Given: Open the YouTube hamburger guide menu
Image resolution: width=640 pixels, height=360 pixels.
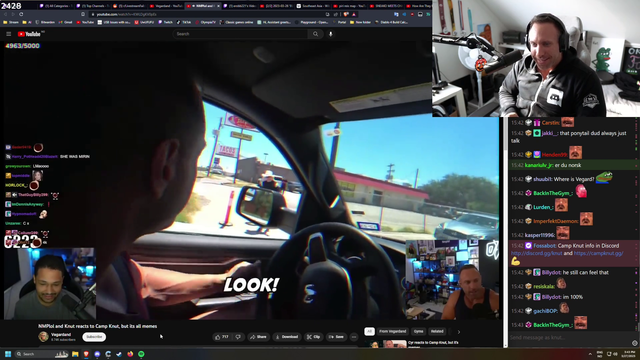Looking at the screenshot, I should point(9,34).
